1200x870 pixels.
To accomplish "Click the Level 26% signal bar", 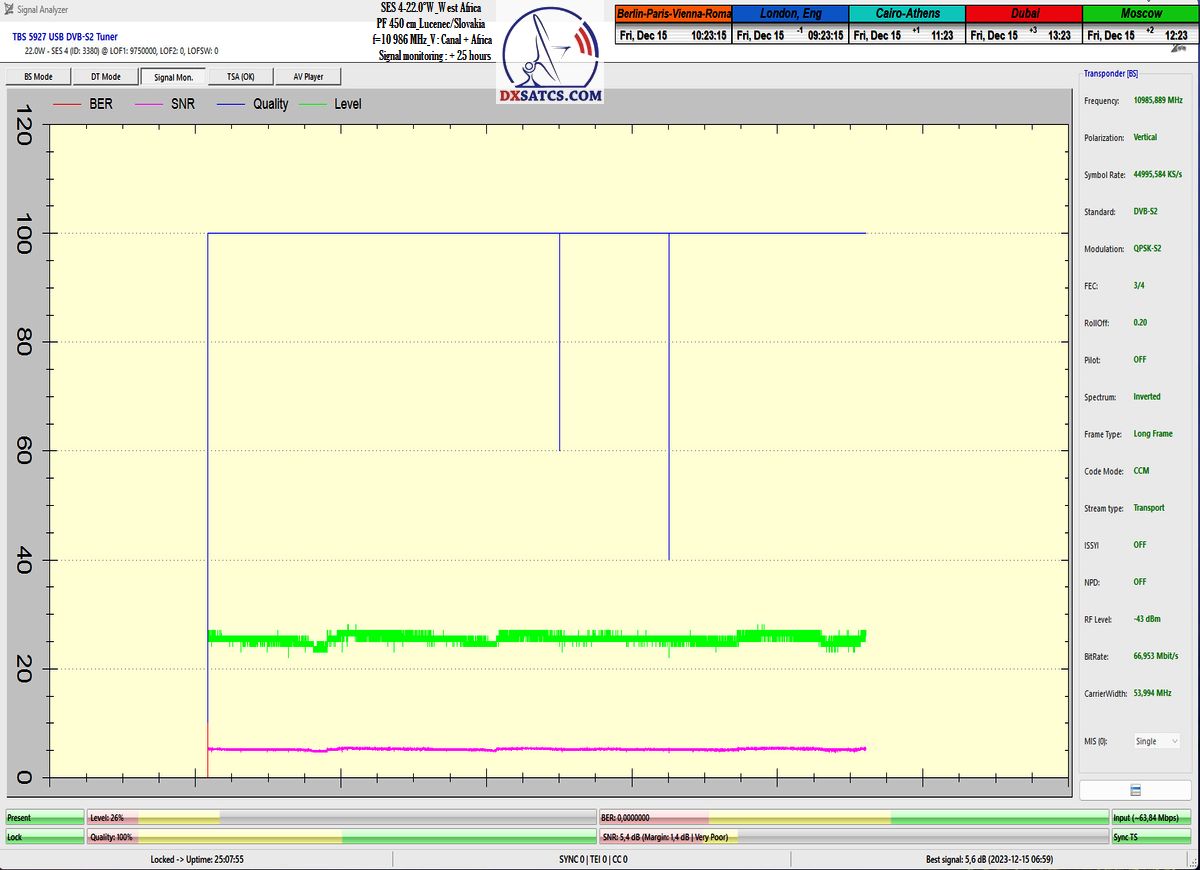I will [x=340, y=818].
